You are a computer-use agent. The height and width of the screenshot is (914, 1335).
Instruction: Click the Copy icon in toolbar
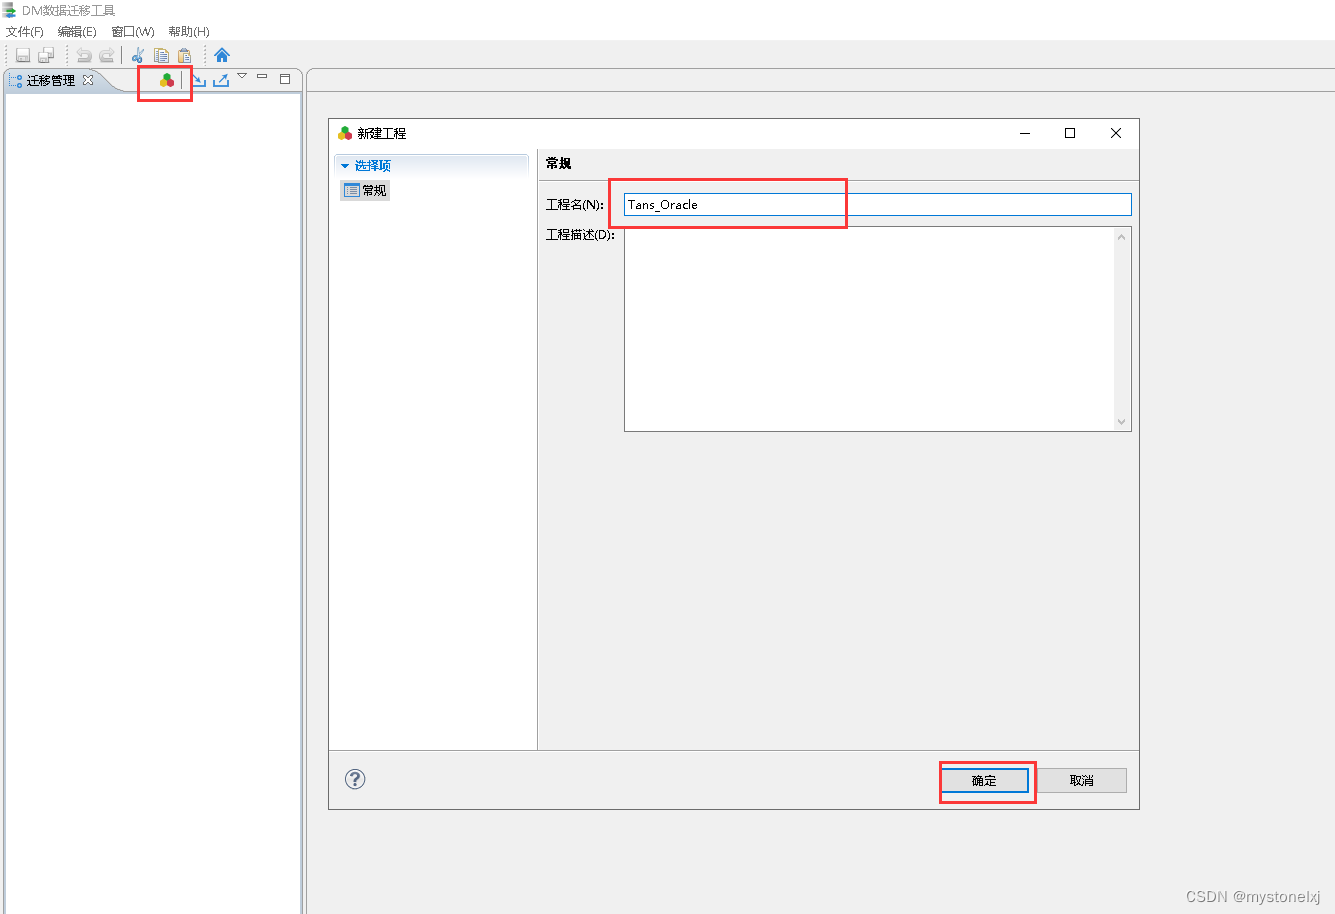tap(161, 55)
